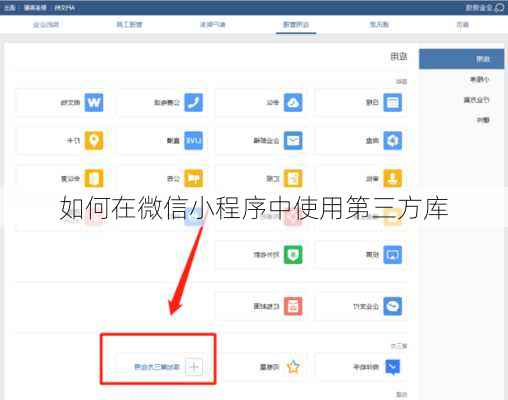Click the WeChat Work logo in header
This screenshot has height=400, width=508.
(x=485, y=7)
